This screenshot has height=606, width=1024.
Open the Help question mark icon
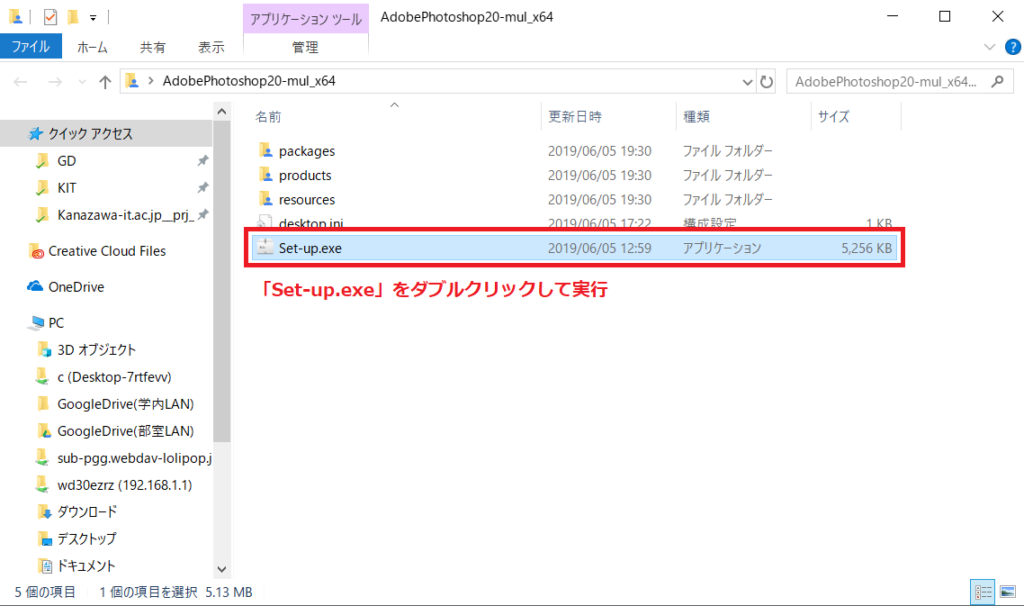(1010, 47)
